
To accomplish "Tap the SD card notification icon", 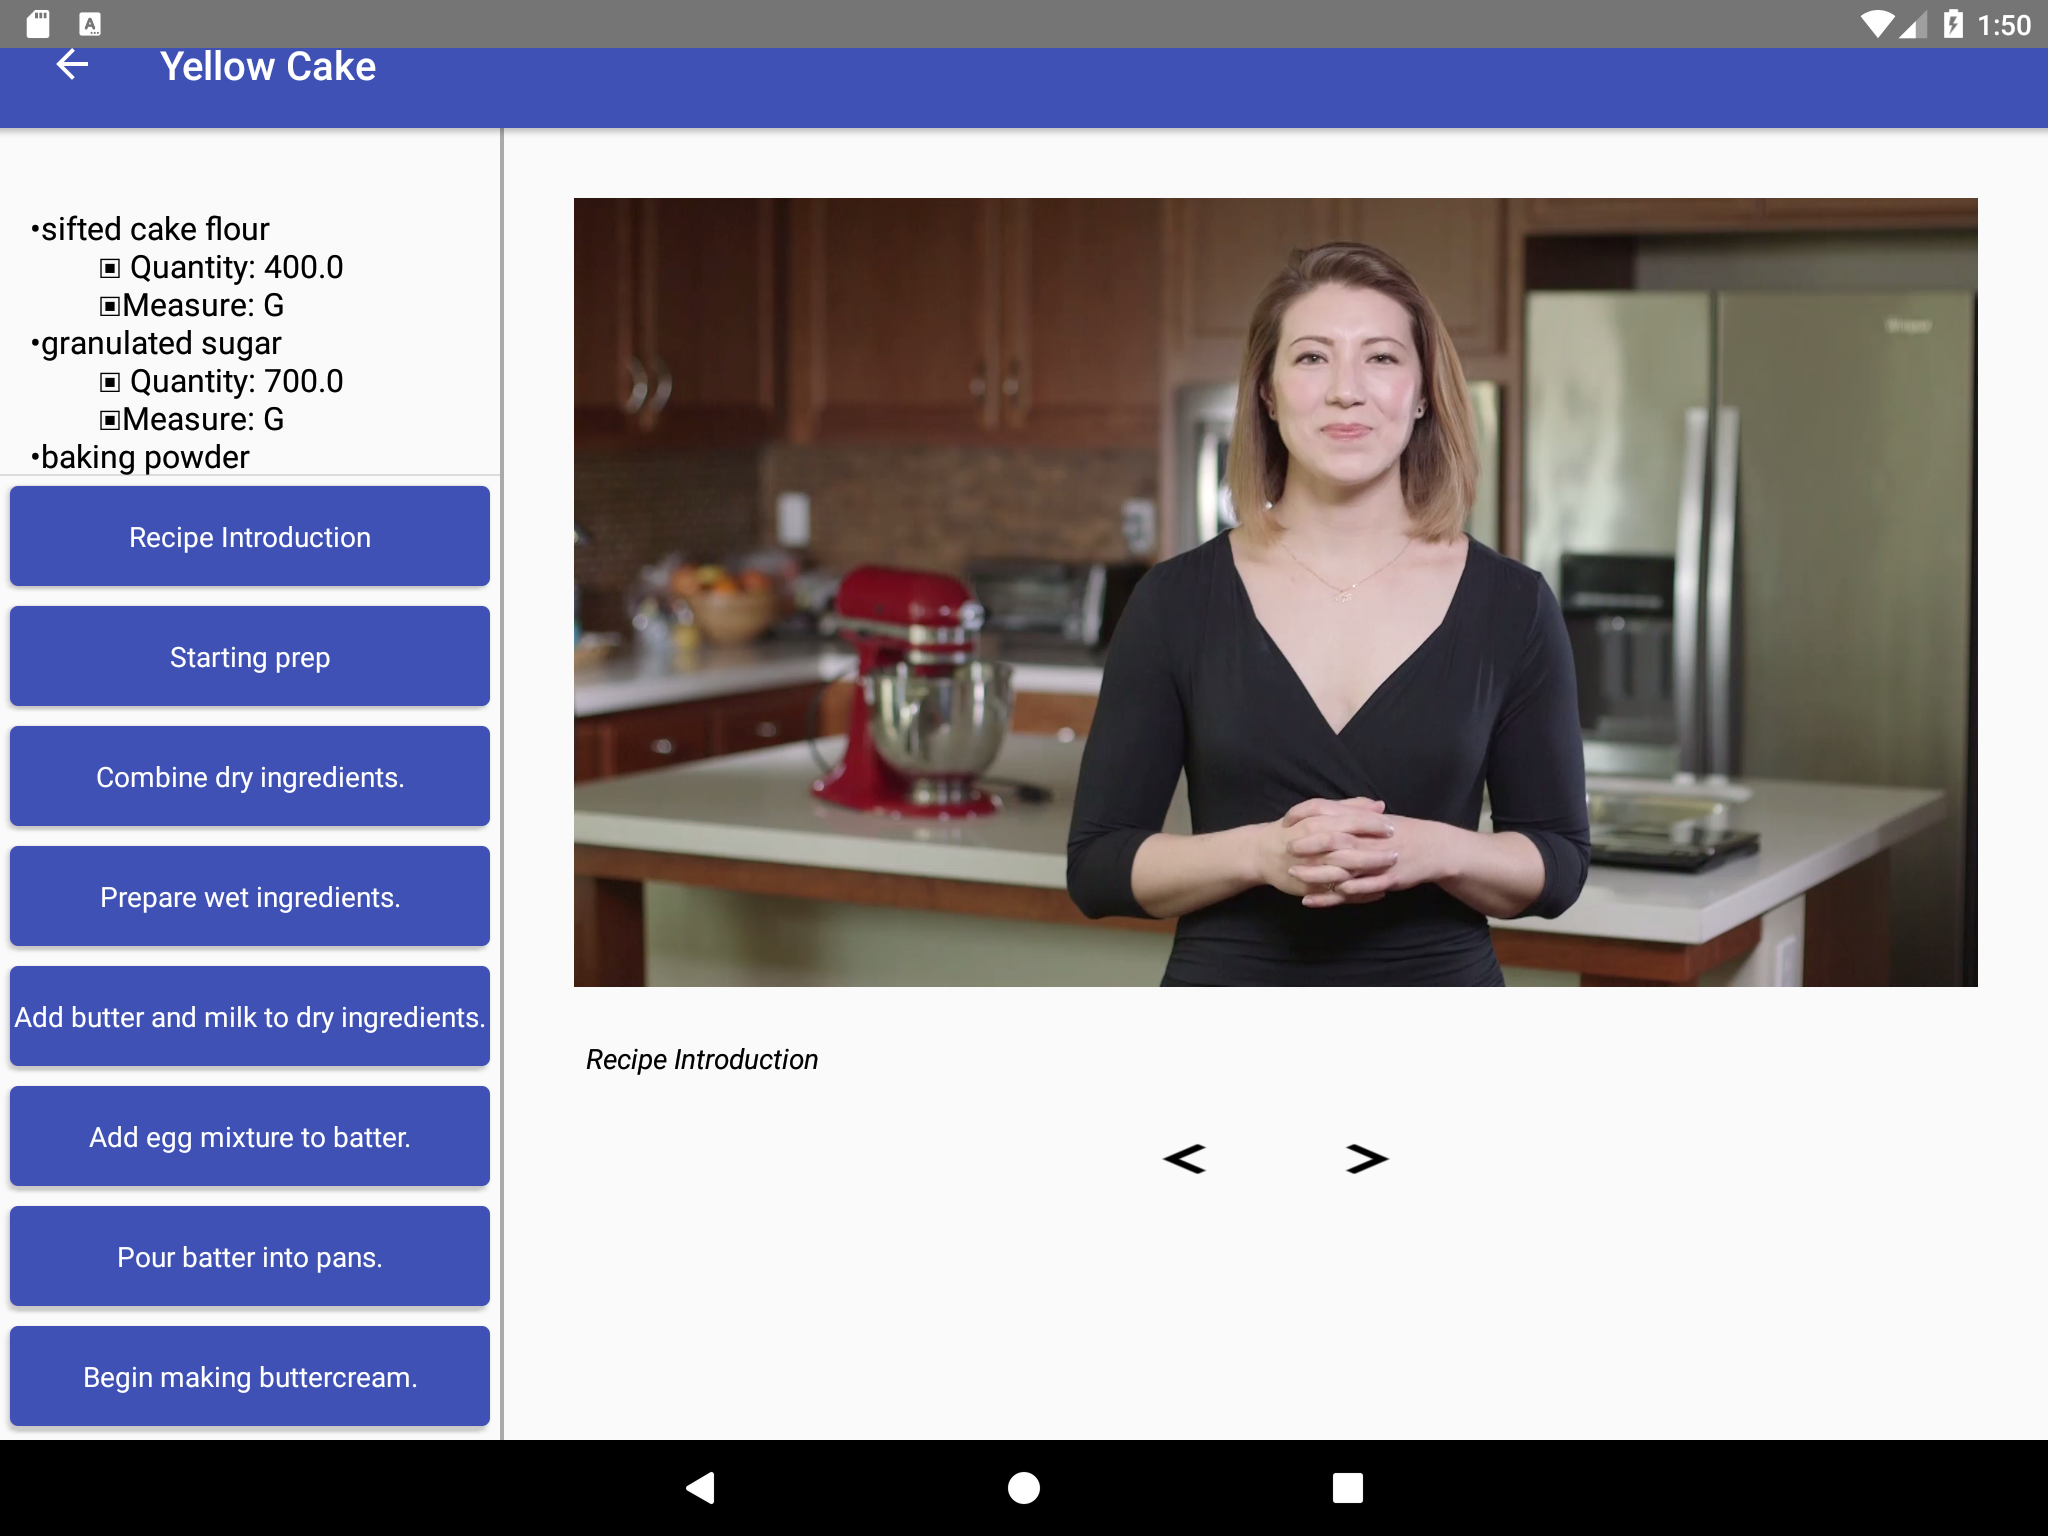I will [x=38, y=24].
